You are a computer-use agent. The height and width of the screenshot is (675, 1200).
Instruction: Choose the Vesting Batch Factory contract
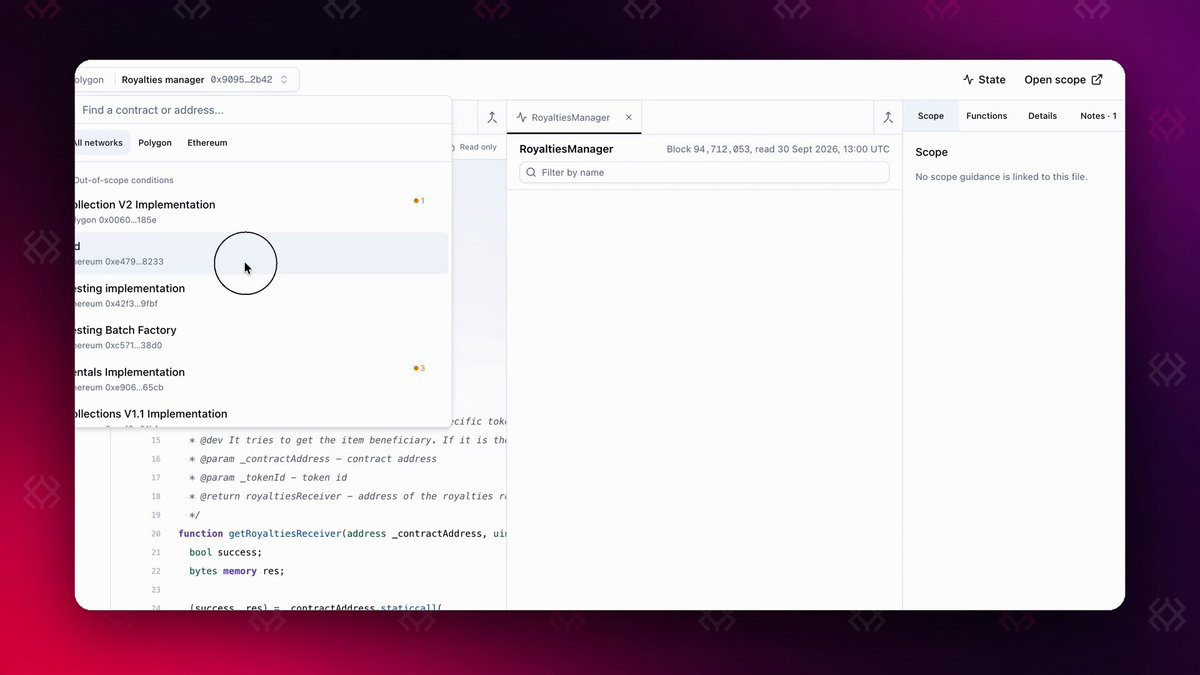262,337
